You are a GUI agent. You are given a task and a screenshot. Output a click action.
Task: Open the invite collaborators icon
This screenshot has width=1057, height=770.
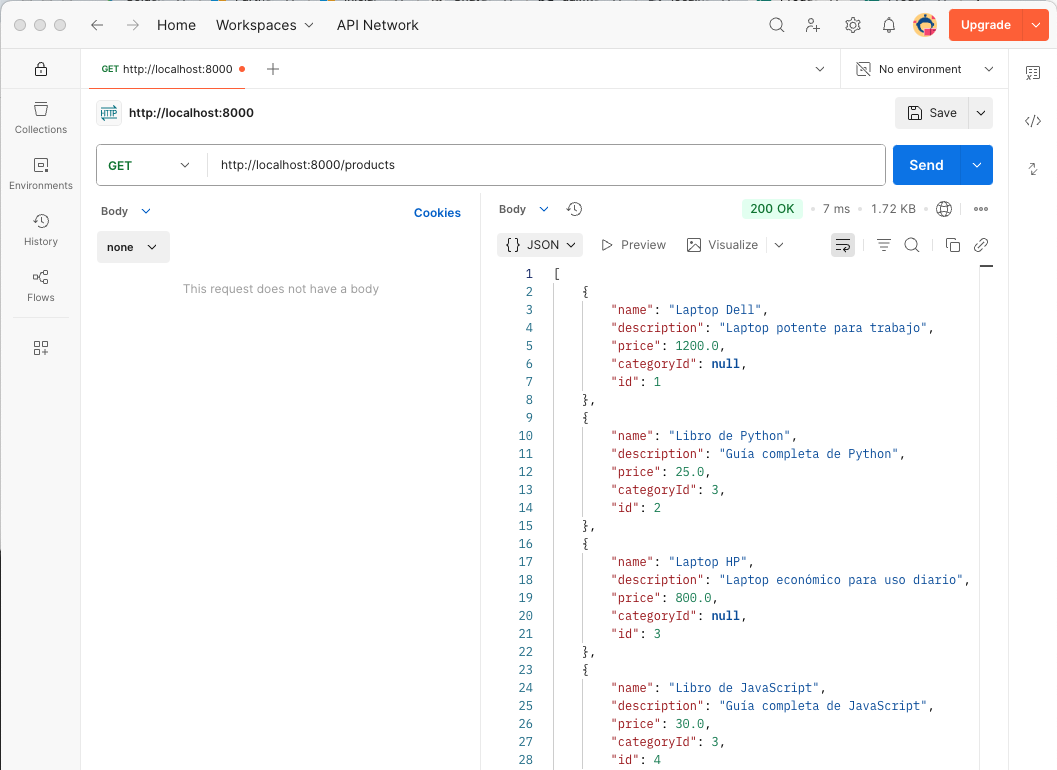point(813,25)
